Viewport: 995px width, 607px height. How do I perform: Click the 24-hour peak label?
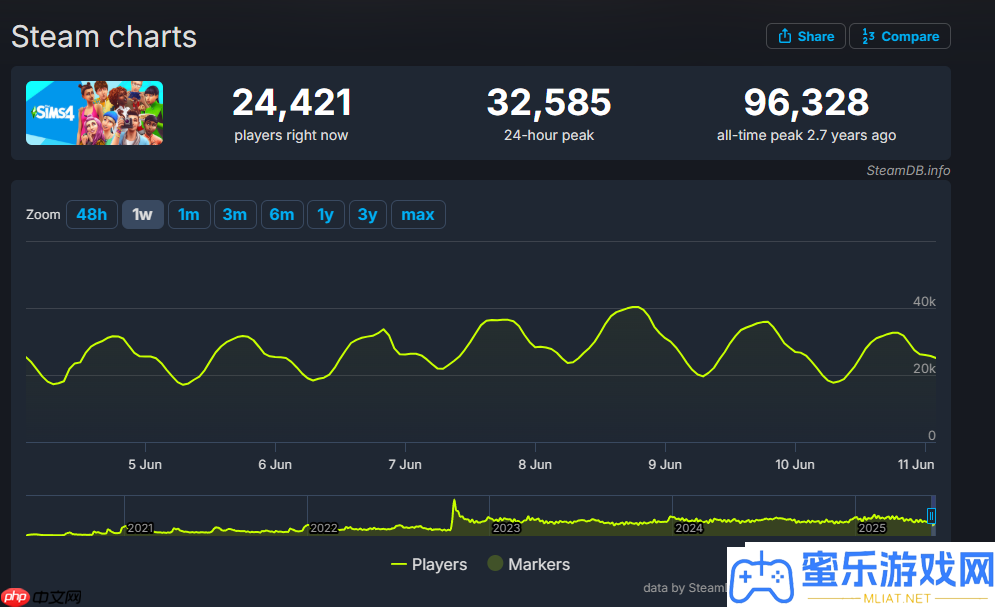(x=549, y=135)
